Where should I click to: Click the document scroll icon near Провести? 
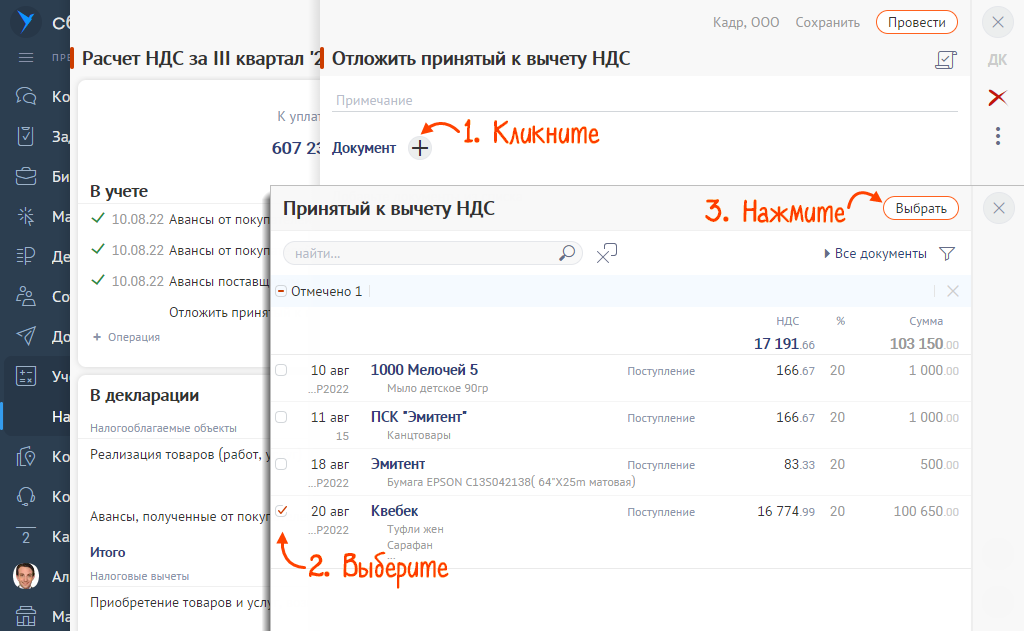tap(944, 61)
